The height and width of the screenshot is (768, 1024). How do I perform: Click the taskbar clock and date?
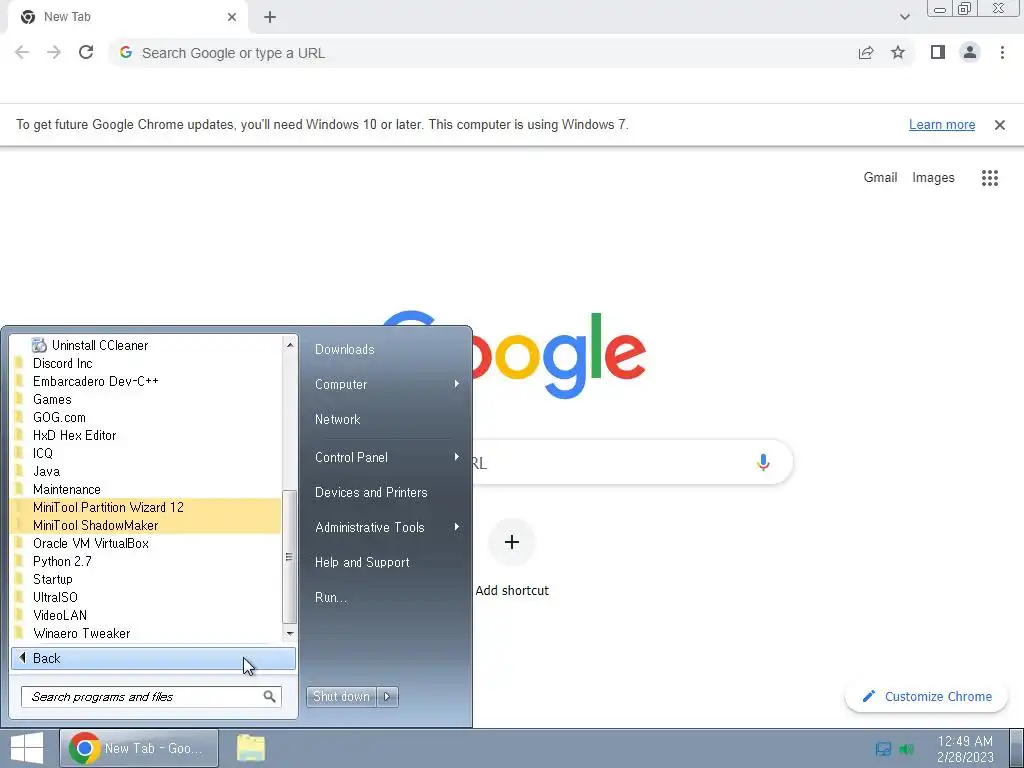[x=965, y=749]
